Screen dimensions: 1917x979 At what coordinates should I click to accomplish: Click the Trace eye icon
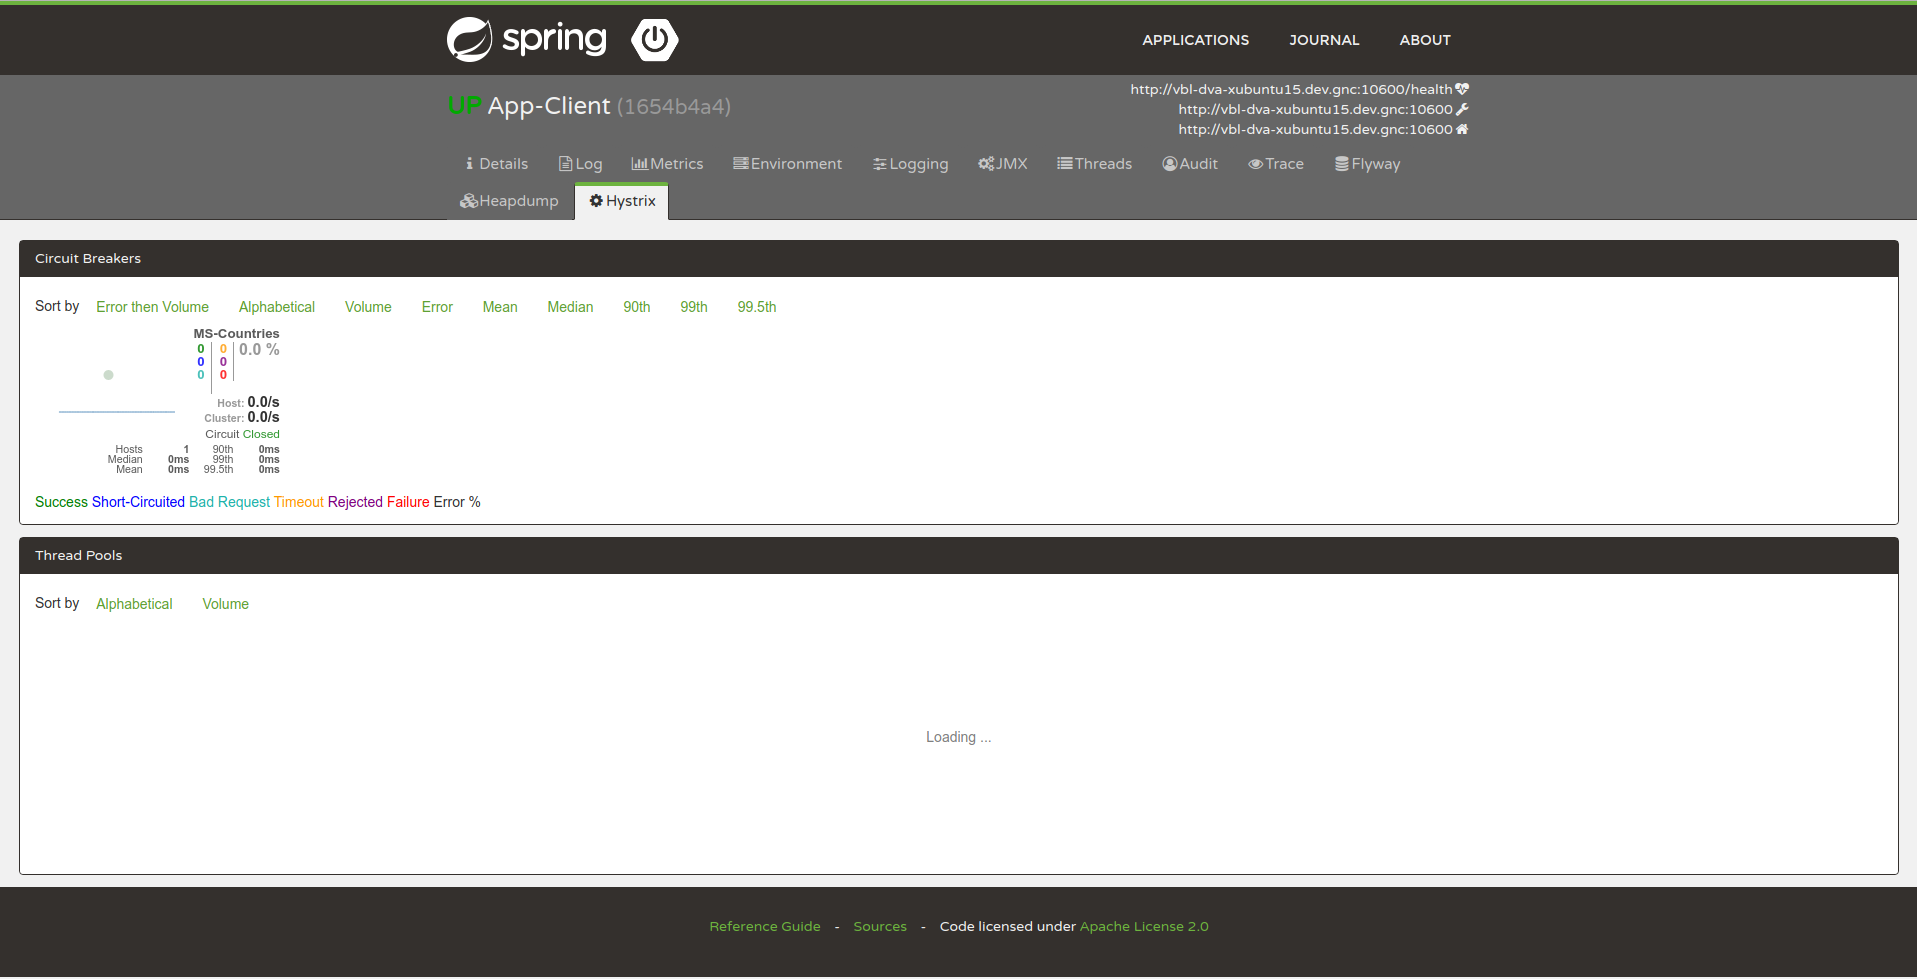click(1256, 164)
